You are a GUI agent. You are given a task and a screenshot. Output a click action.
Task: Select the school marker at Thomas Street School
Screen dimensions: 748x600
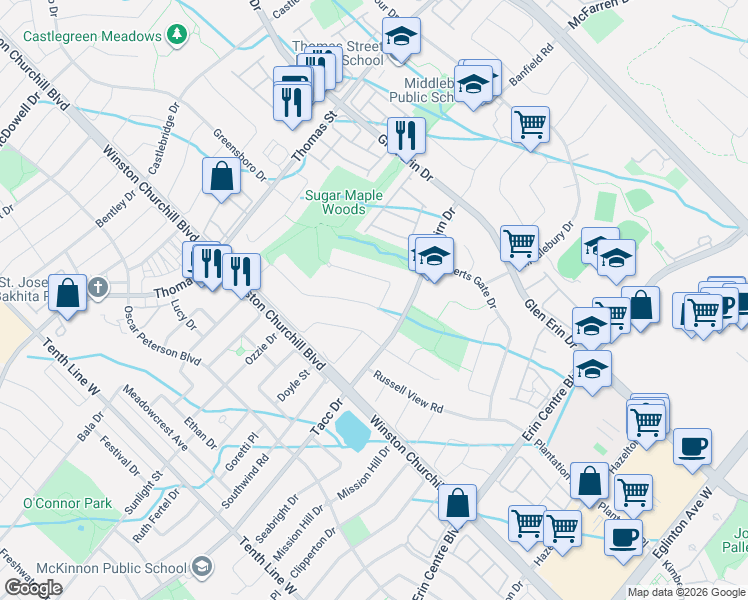tap(402, 39)
